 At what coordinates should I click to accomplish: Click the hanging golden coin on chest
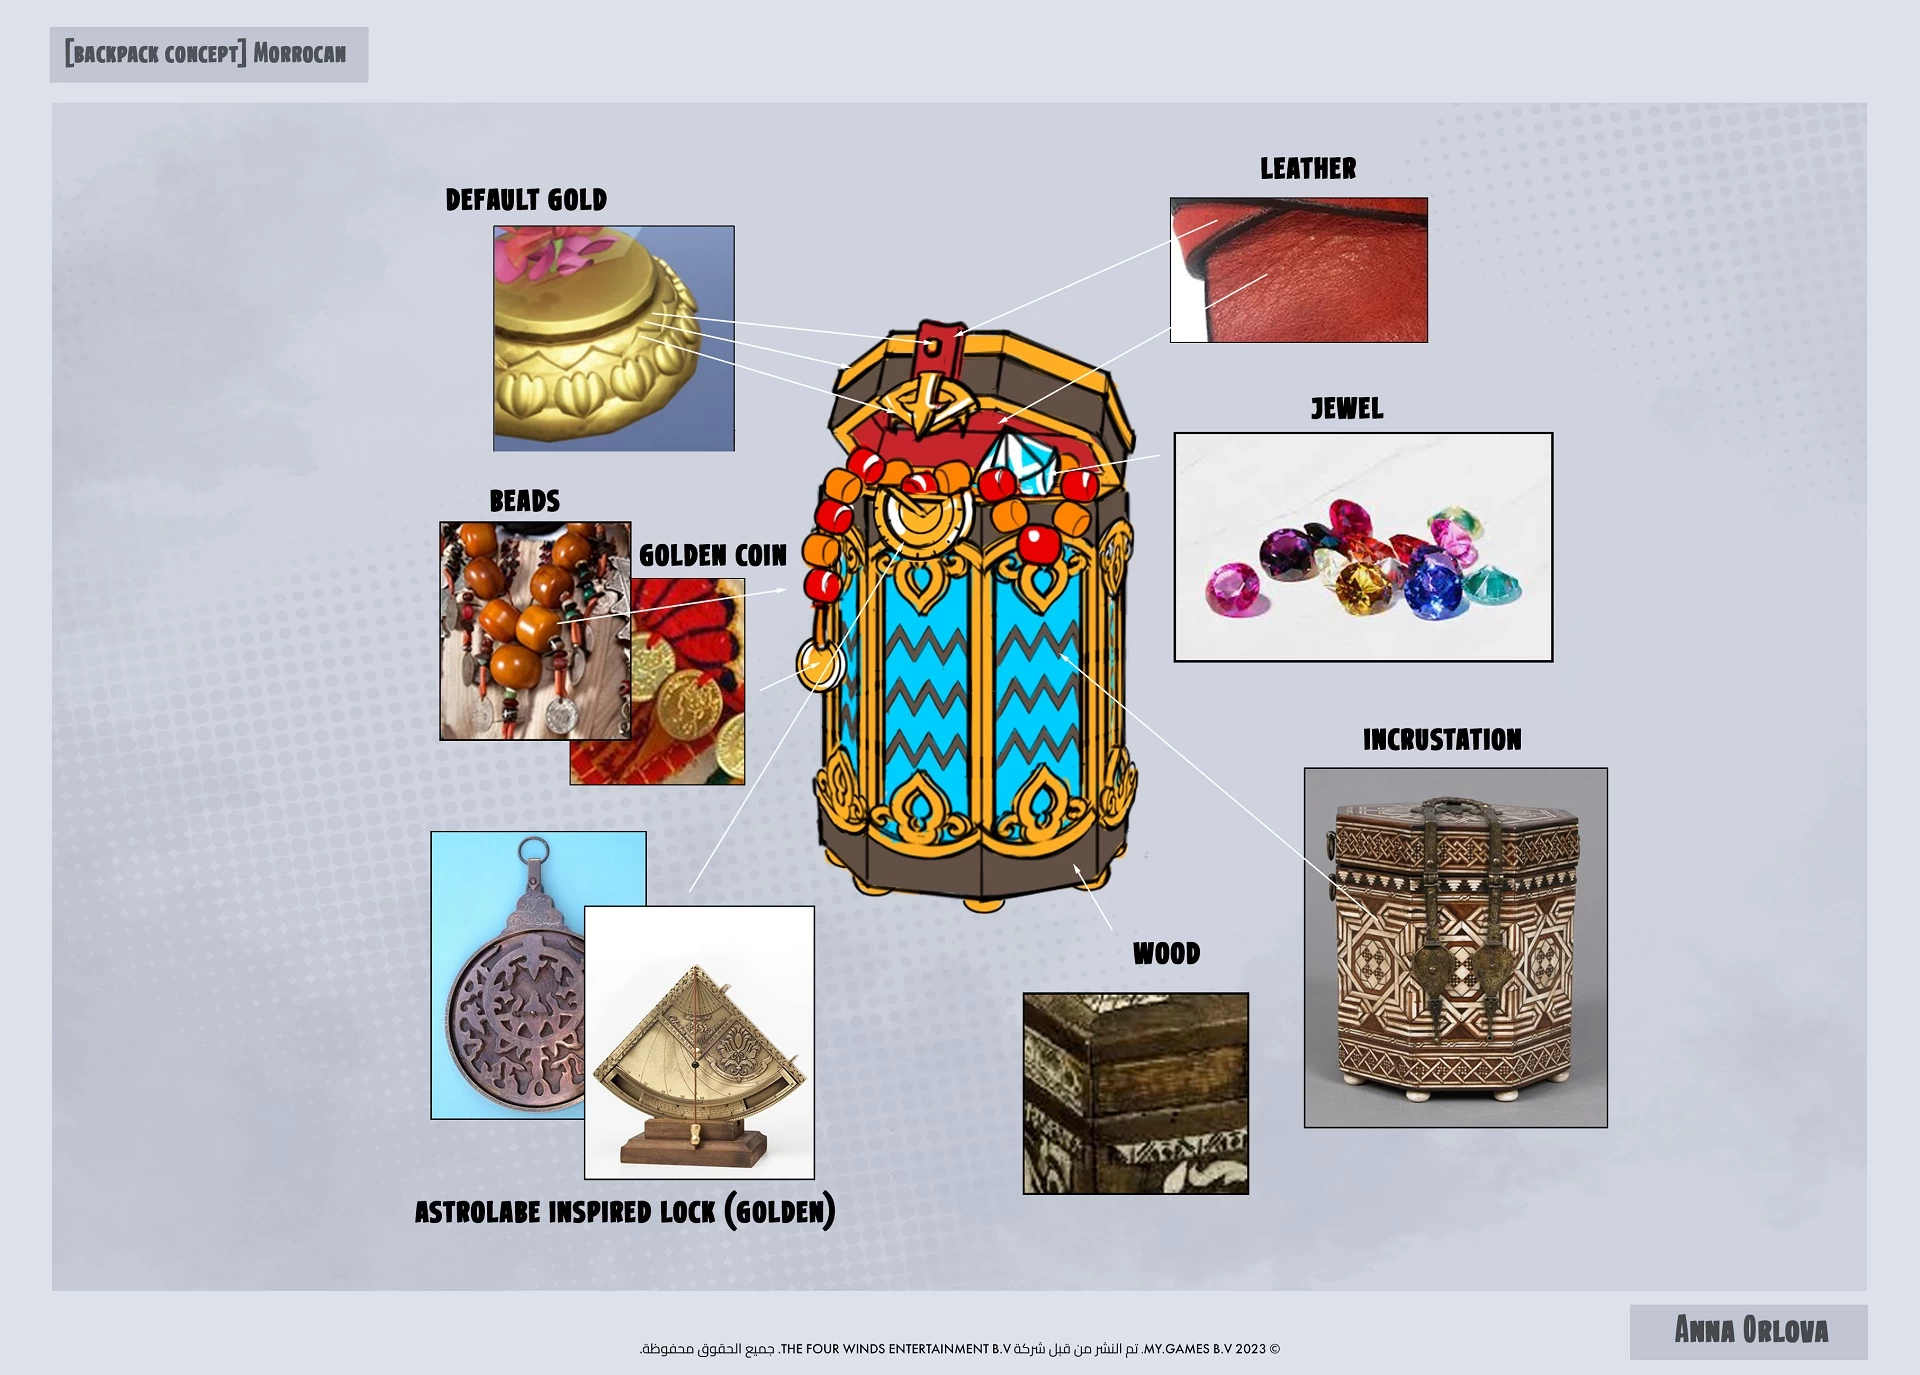(820, 663)
